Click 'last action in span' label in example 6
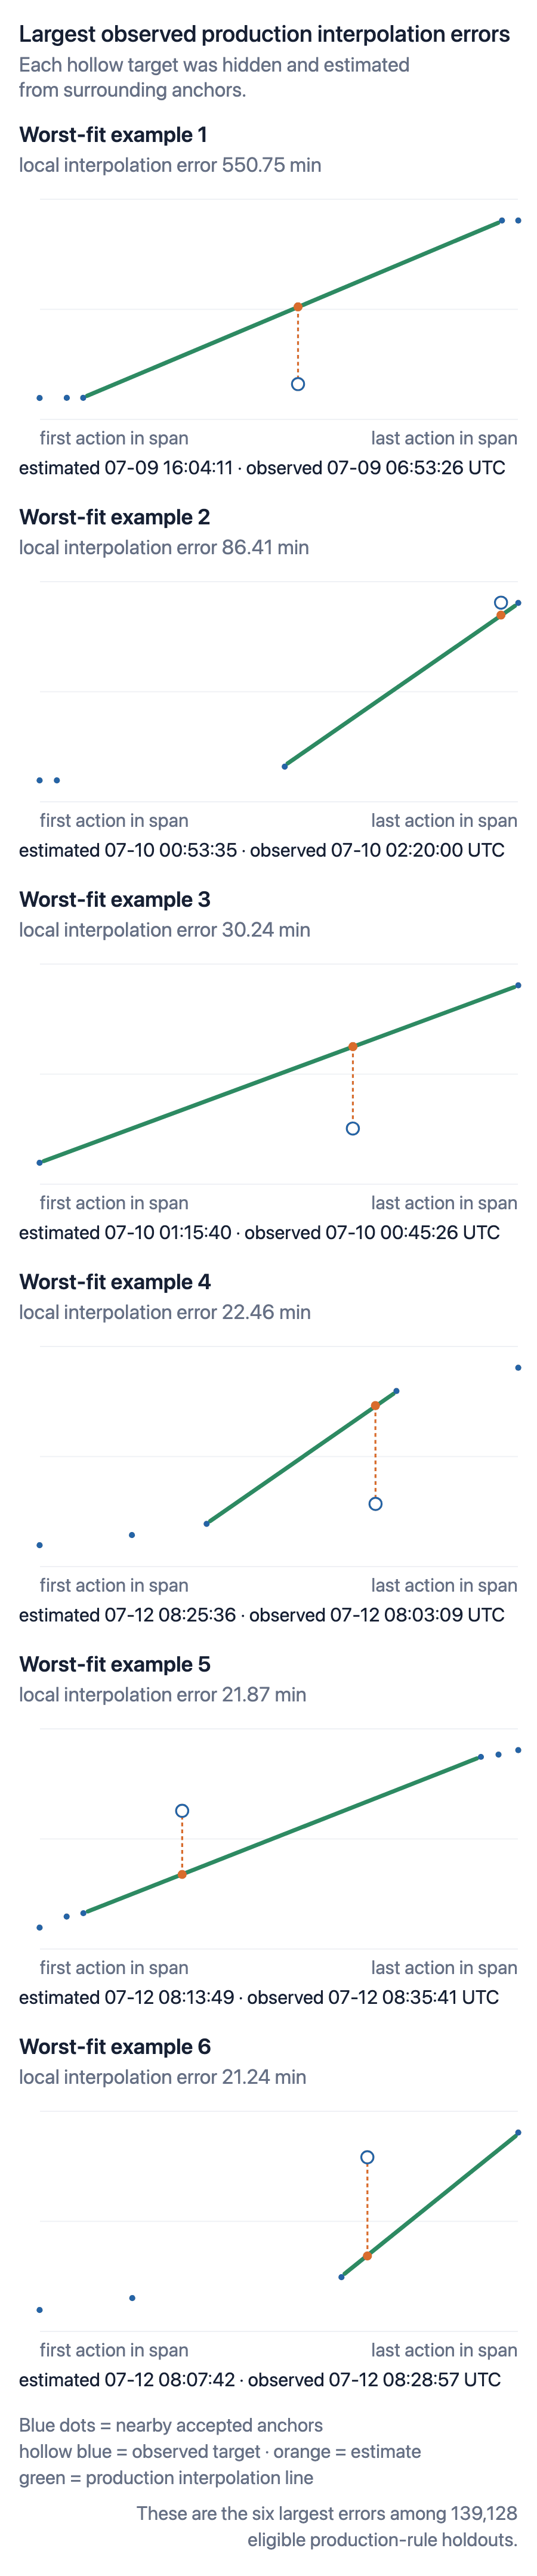This screenshot has height=2576, width=537. click(444, 2350)
